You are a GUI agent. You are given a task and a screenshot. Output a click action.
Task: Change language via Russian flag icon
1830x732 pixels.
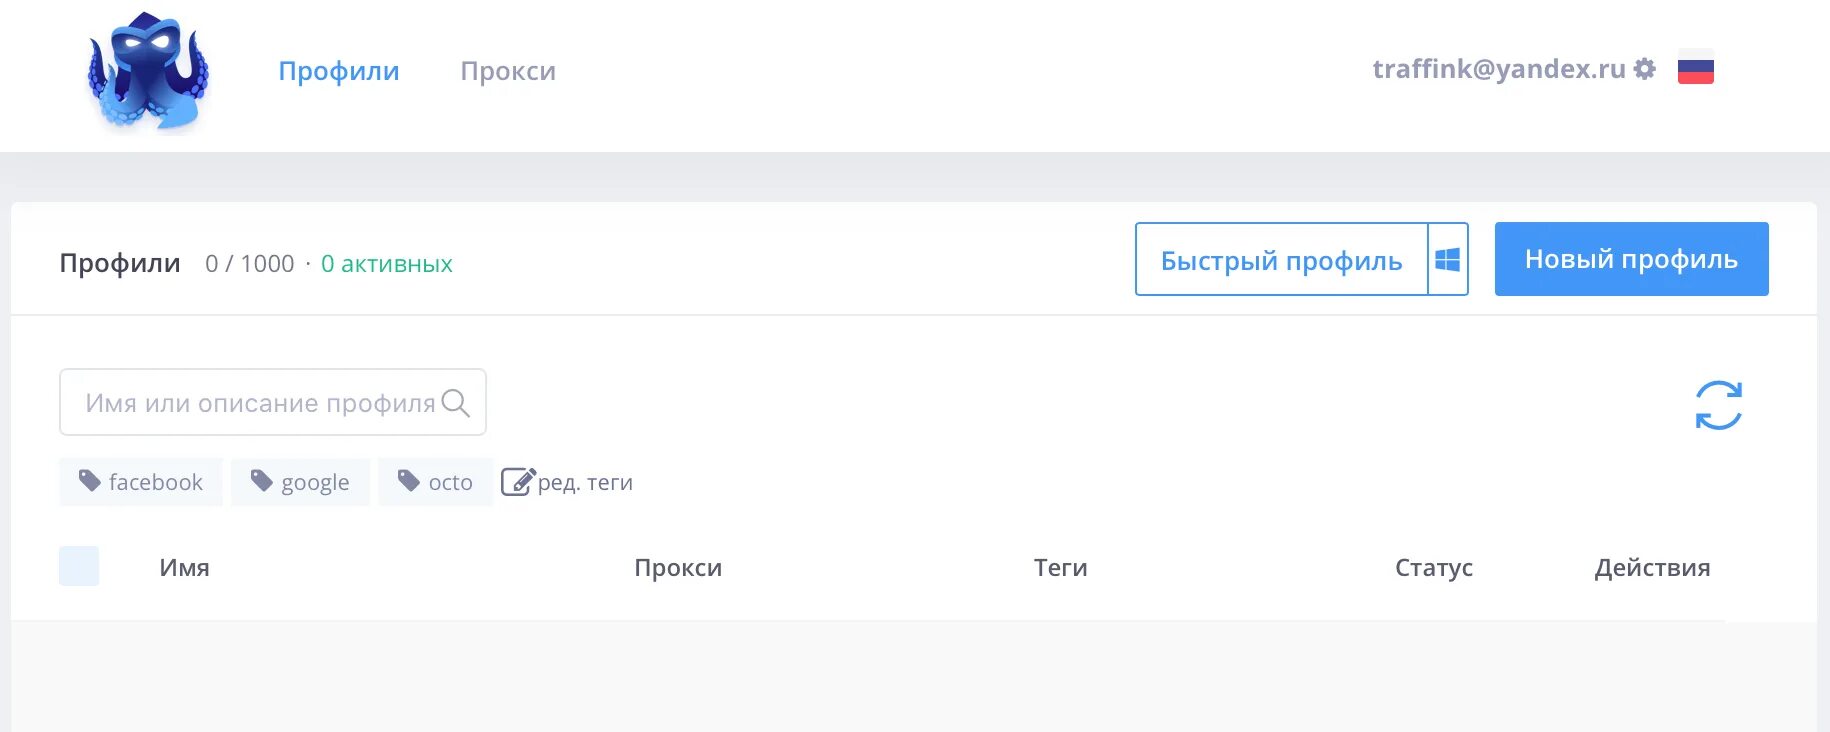point(1695,68)
